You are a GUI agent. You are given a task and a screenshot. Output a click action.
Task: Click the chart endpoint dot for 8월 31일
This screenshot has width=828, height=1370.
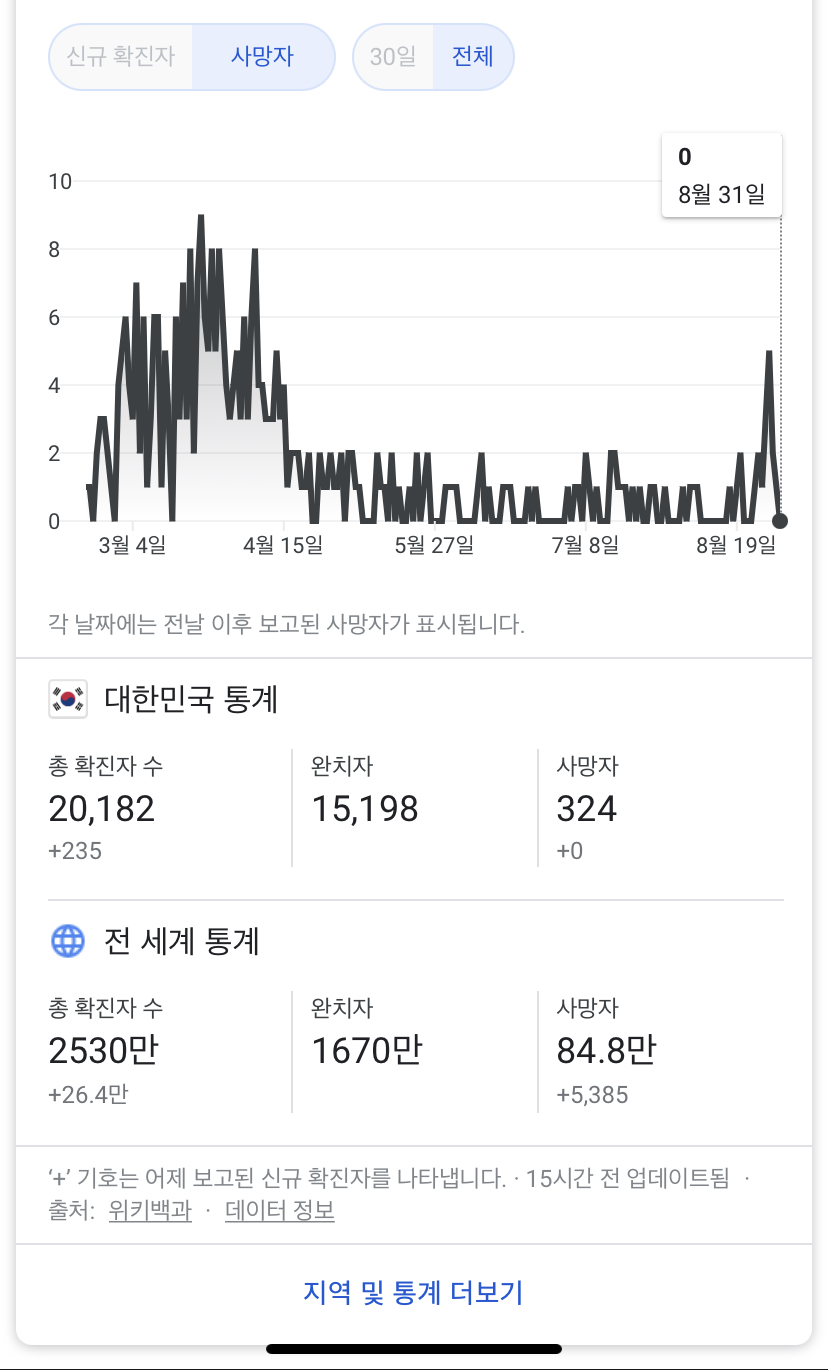pyautogui.click(x=780, y=520)
